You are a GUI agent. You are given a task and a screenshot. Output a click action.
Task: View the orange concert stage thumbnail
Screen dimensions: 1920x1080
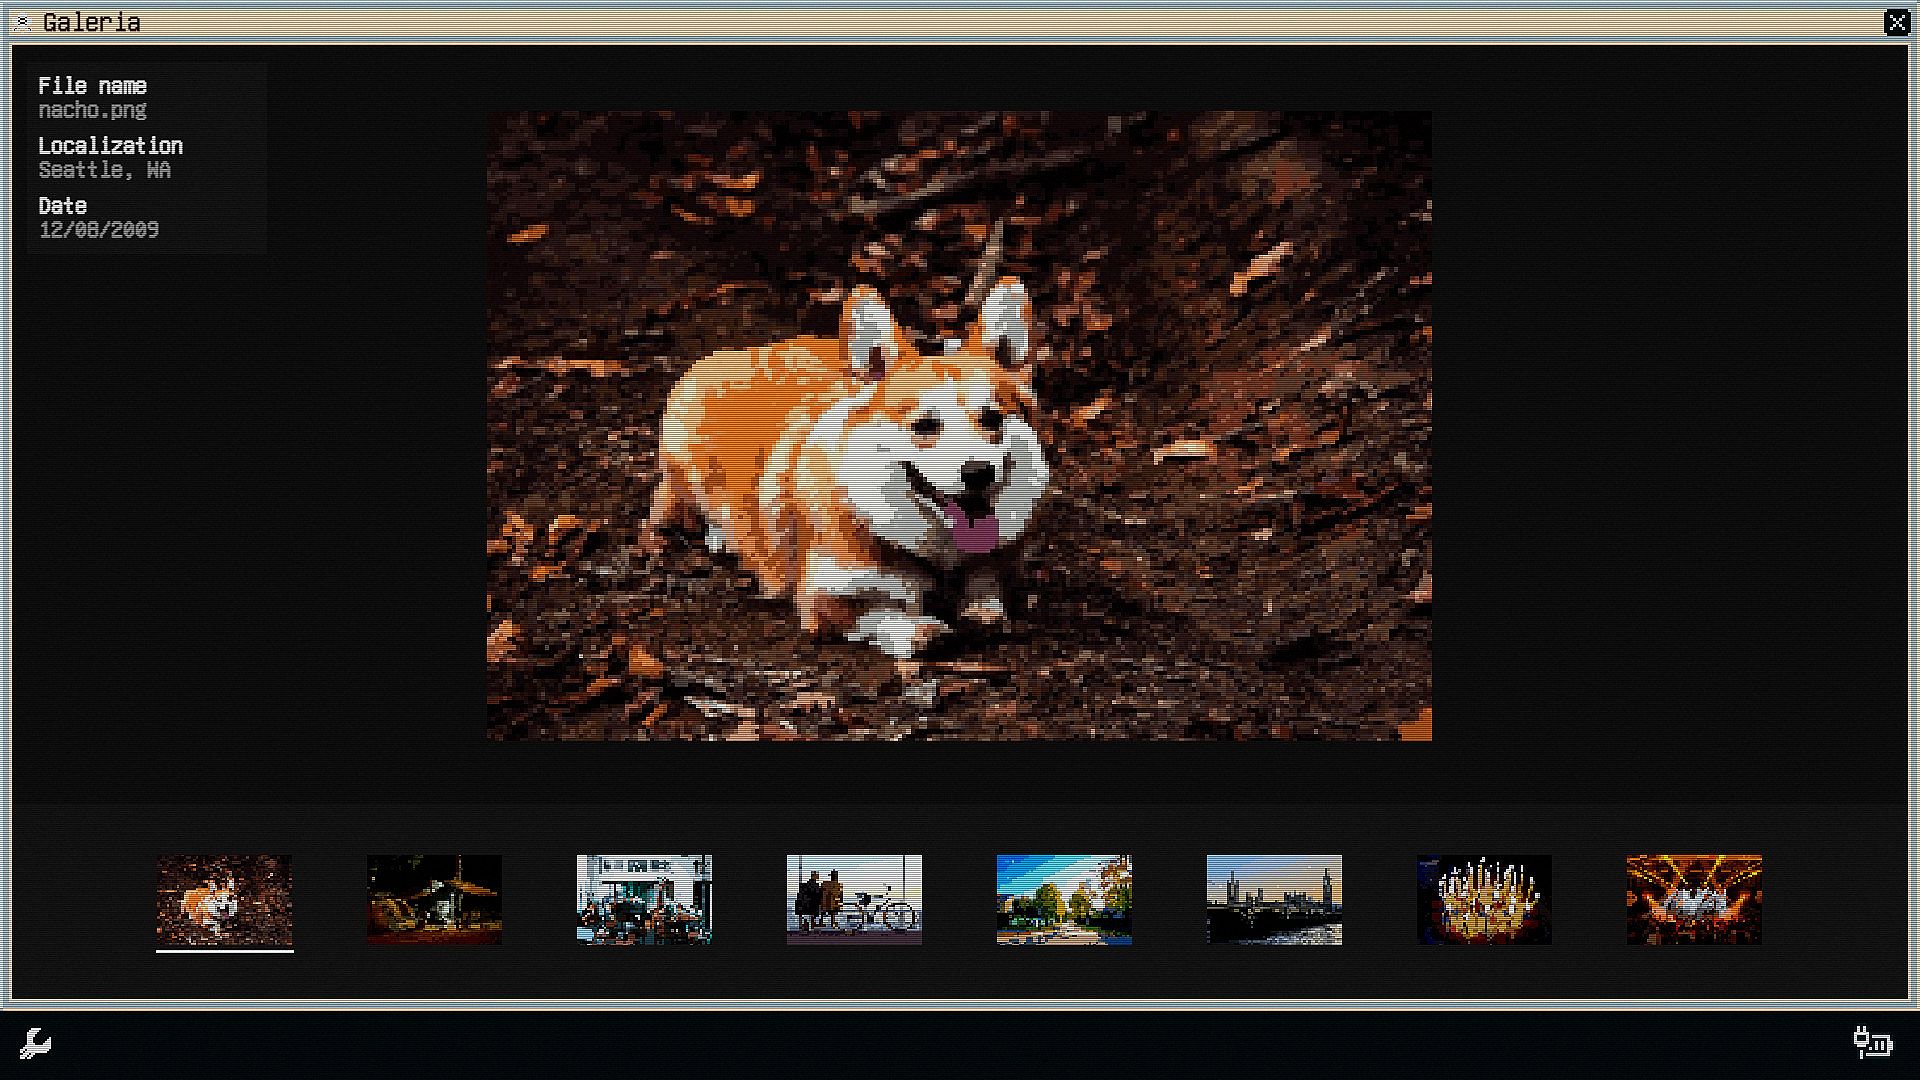1694,899
